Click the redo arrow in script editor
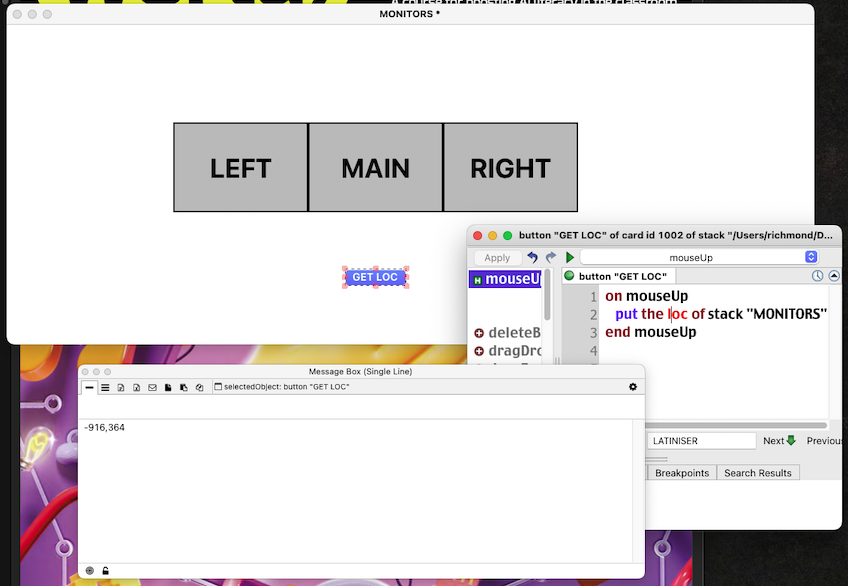Screen dimensions: 848x586 (x=550, y=258)
